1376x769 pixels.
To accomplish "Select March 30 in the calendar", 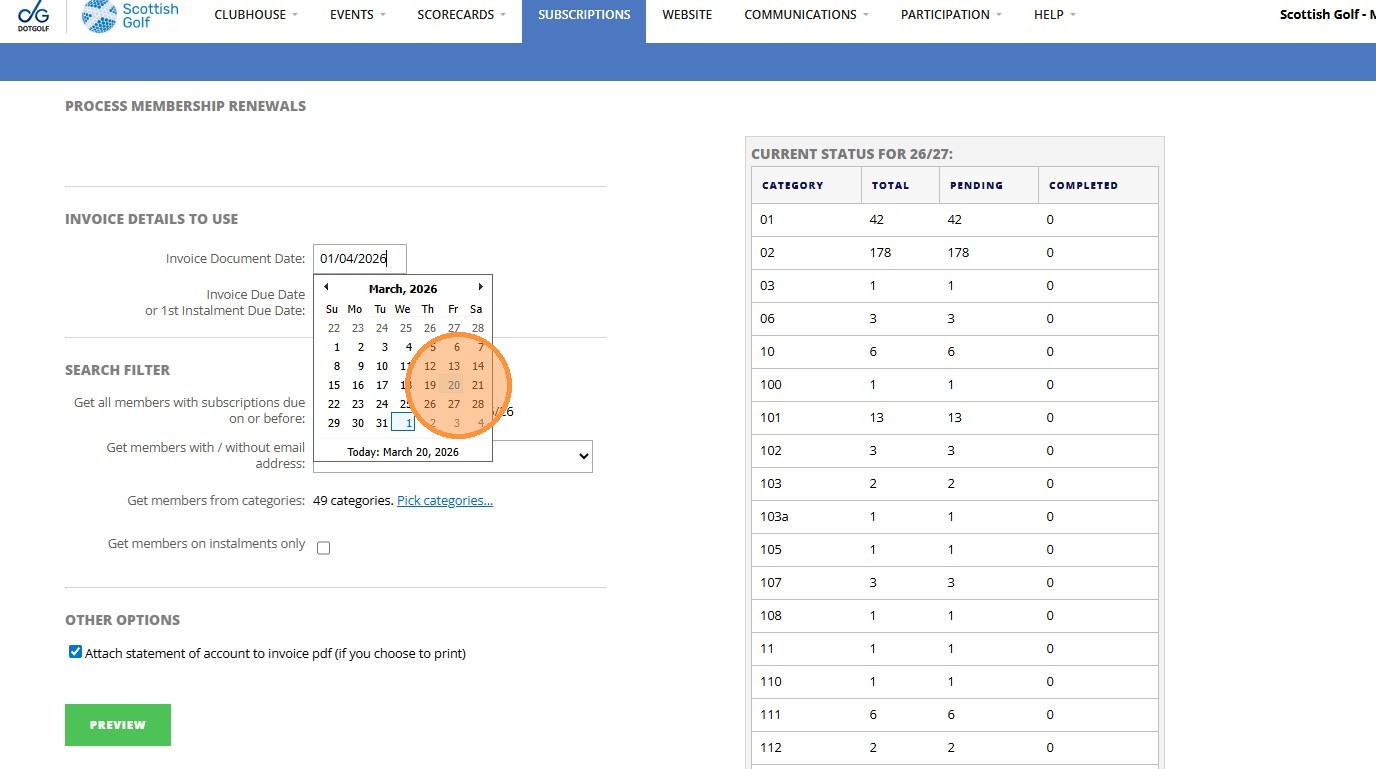I will [x=358, y=423].
